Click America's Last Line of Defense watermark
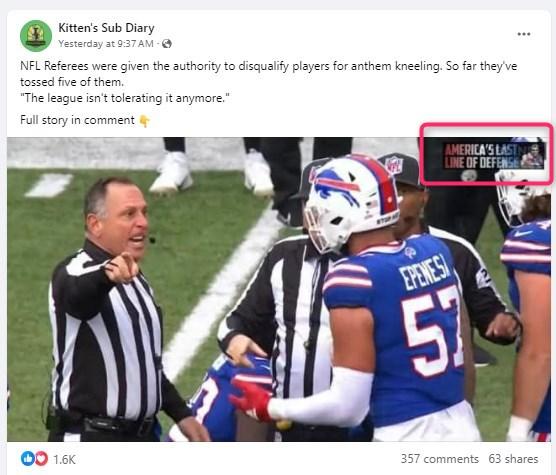The image size is (556, 475). [x=494, y=156]
